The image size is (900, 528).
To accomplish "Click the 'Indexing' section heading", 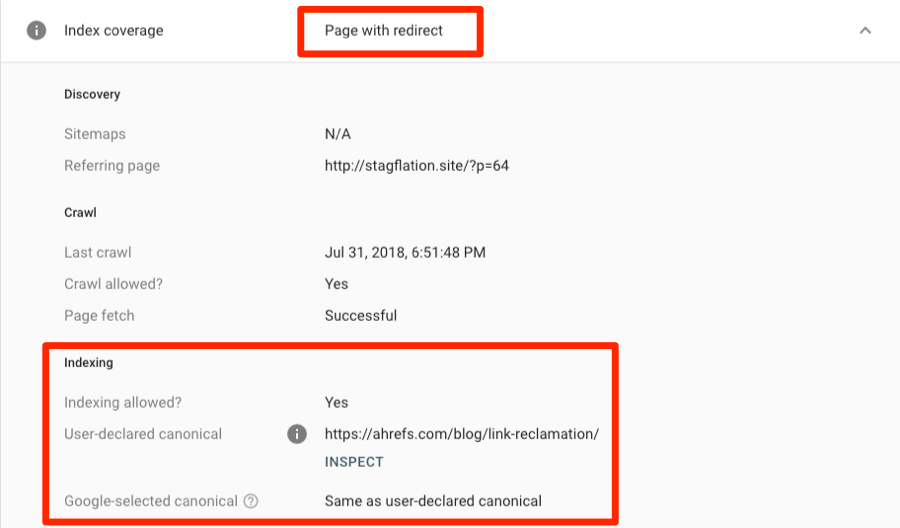I will (x=88, y=362).
